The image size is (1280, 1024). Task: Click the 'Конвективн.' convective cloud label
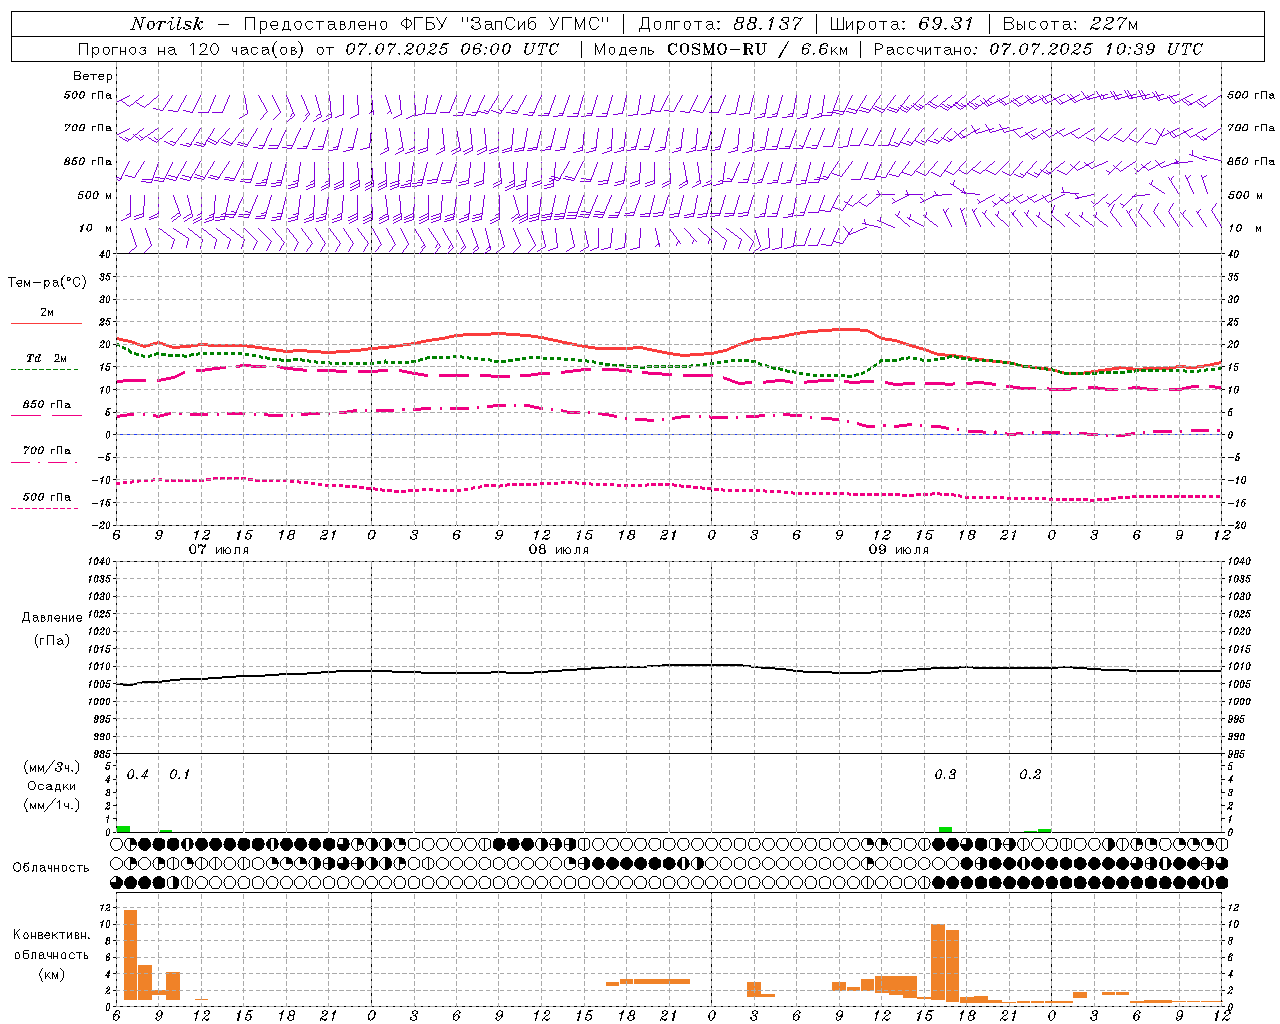tap(51, 934)
